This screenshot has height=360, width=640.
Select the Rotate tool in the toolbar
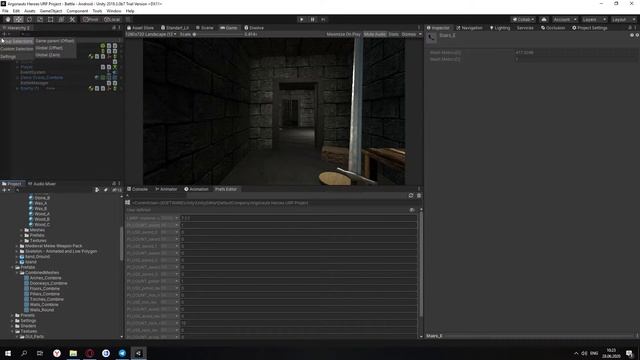[29, 20]
